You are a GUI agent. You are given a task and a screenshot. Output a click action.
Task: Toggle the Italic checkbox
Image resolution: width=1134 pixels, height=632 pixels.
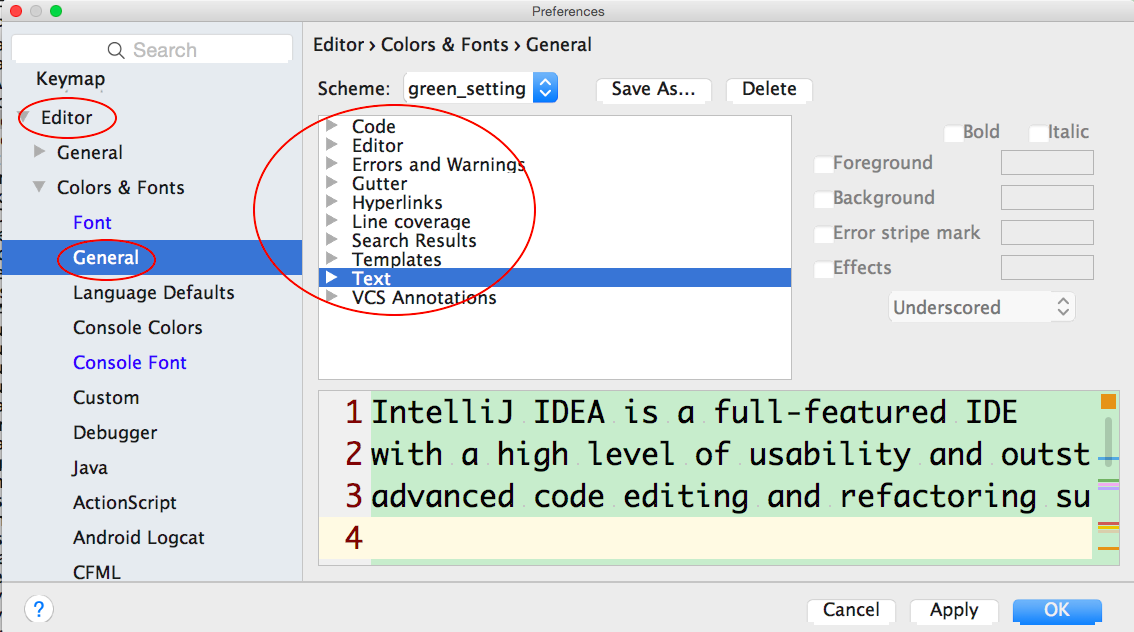[x=1039, y=132]
